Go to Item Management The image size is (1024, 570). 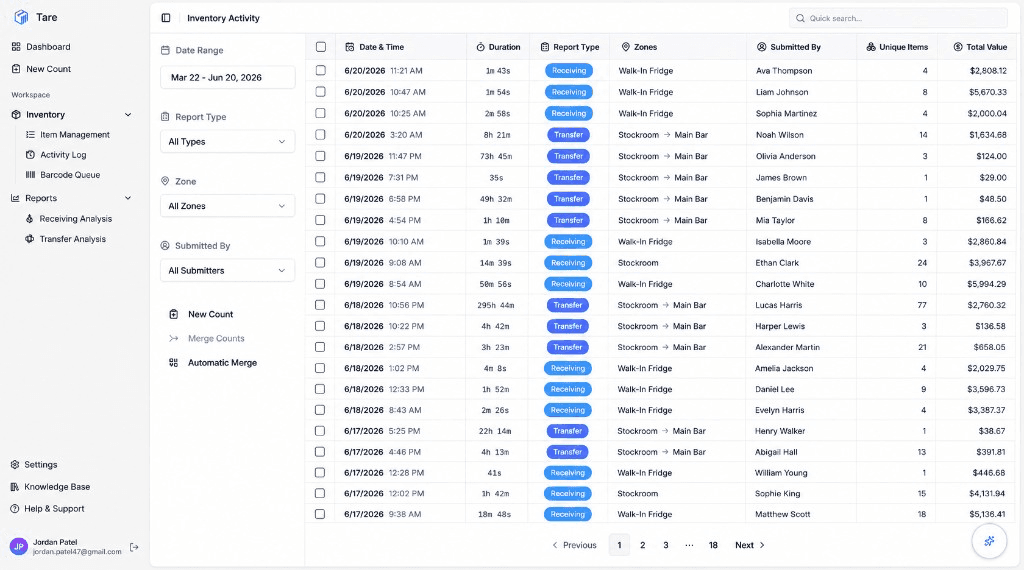(x=74, y=135)
